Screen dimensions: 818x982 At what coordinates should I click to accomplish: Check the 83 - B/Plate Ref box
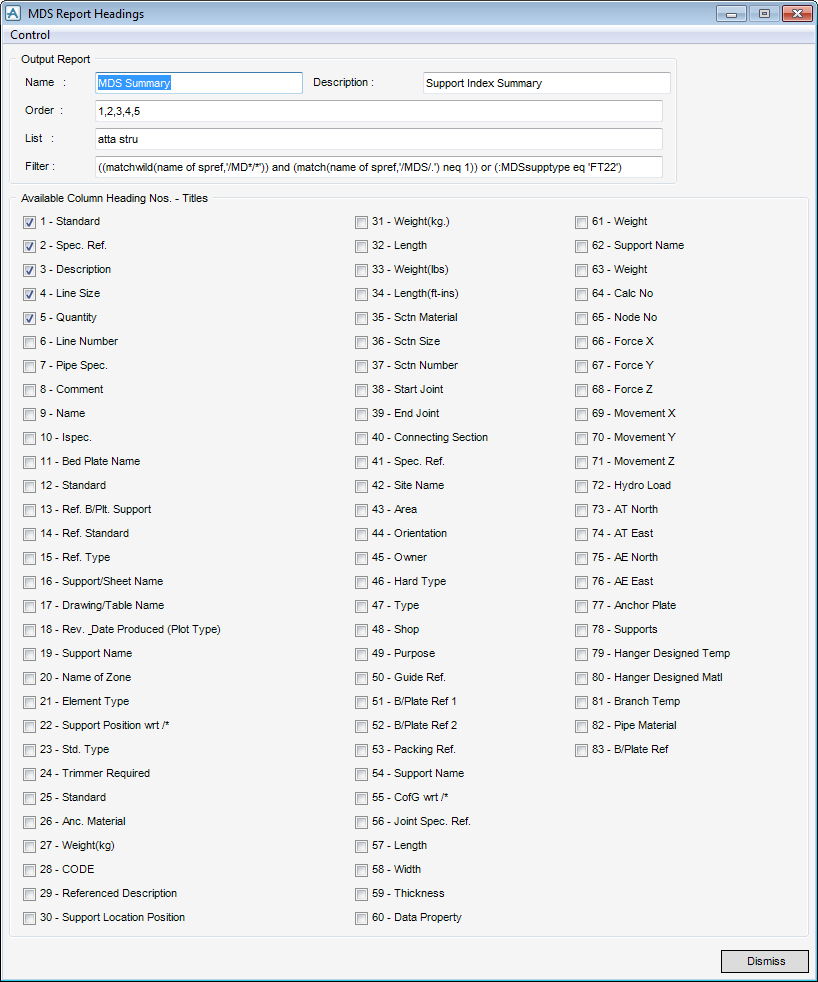pyautogui.click(x=581, y=750)
